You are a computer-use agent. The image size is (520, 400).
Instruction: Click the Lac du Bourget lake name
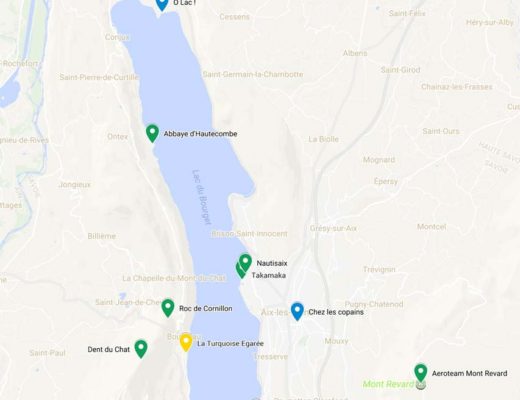[x=202, y=197]
